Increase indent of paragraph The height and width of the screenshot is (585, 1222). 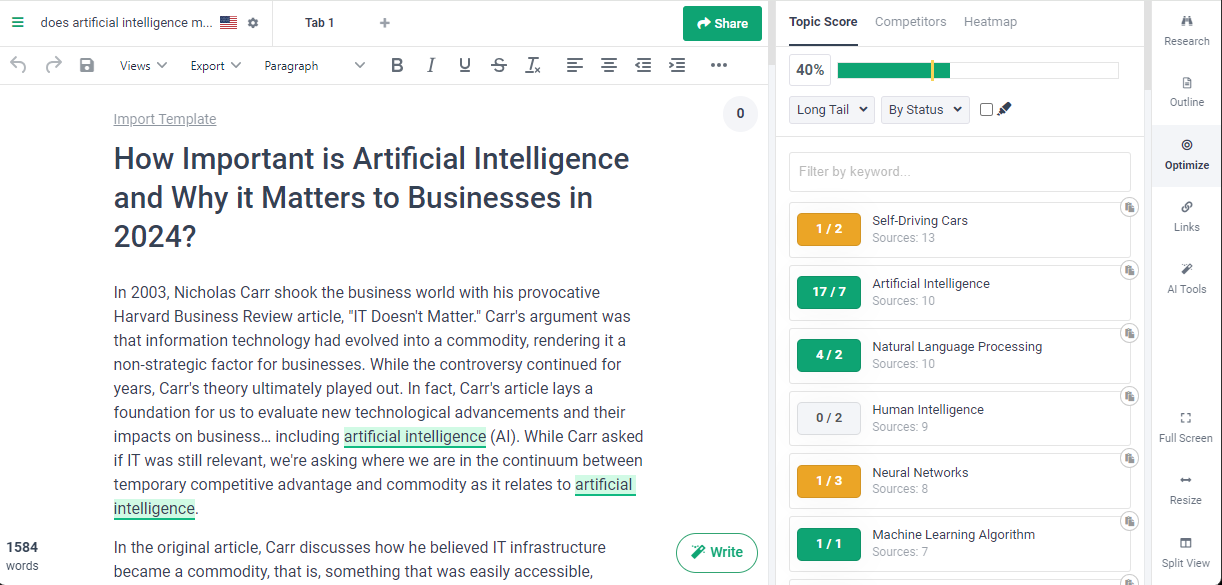677,65
